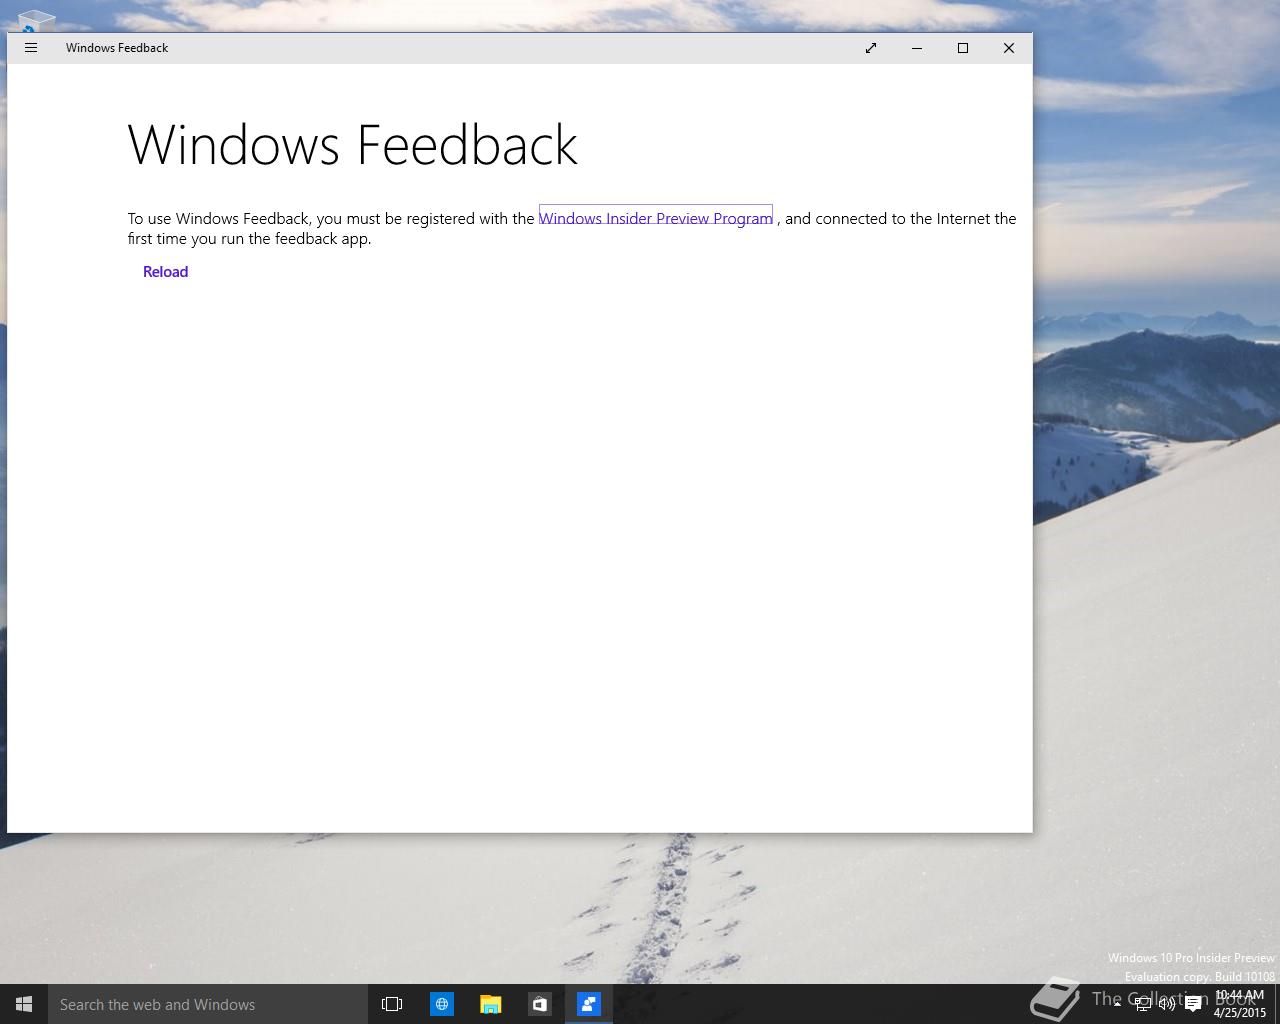Close the Windows Feedback window
1280x1024 pixels.
pos(1009,48)
